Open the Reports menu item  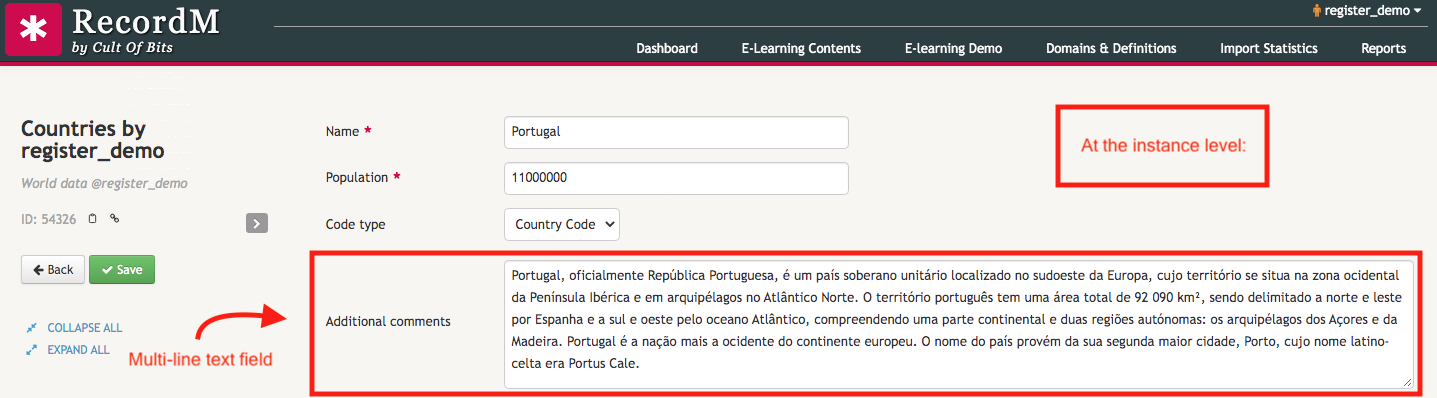(x=1384, y=48)
